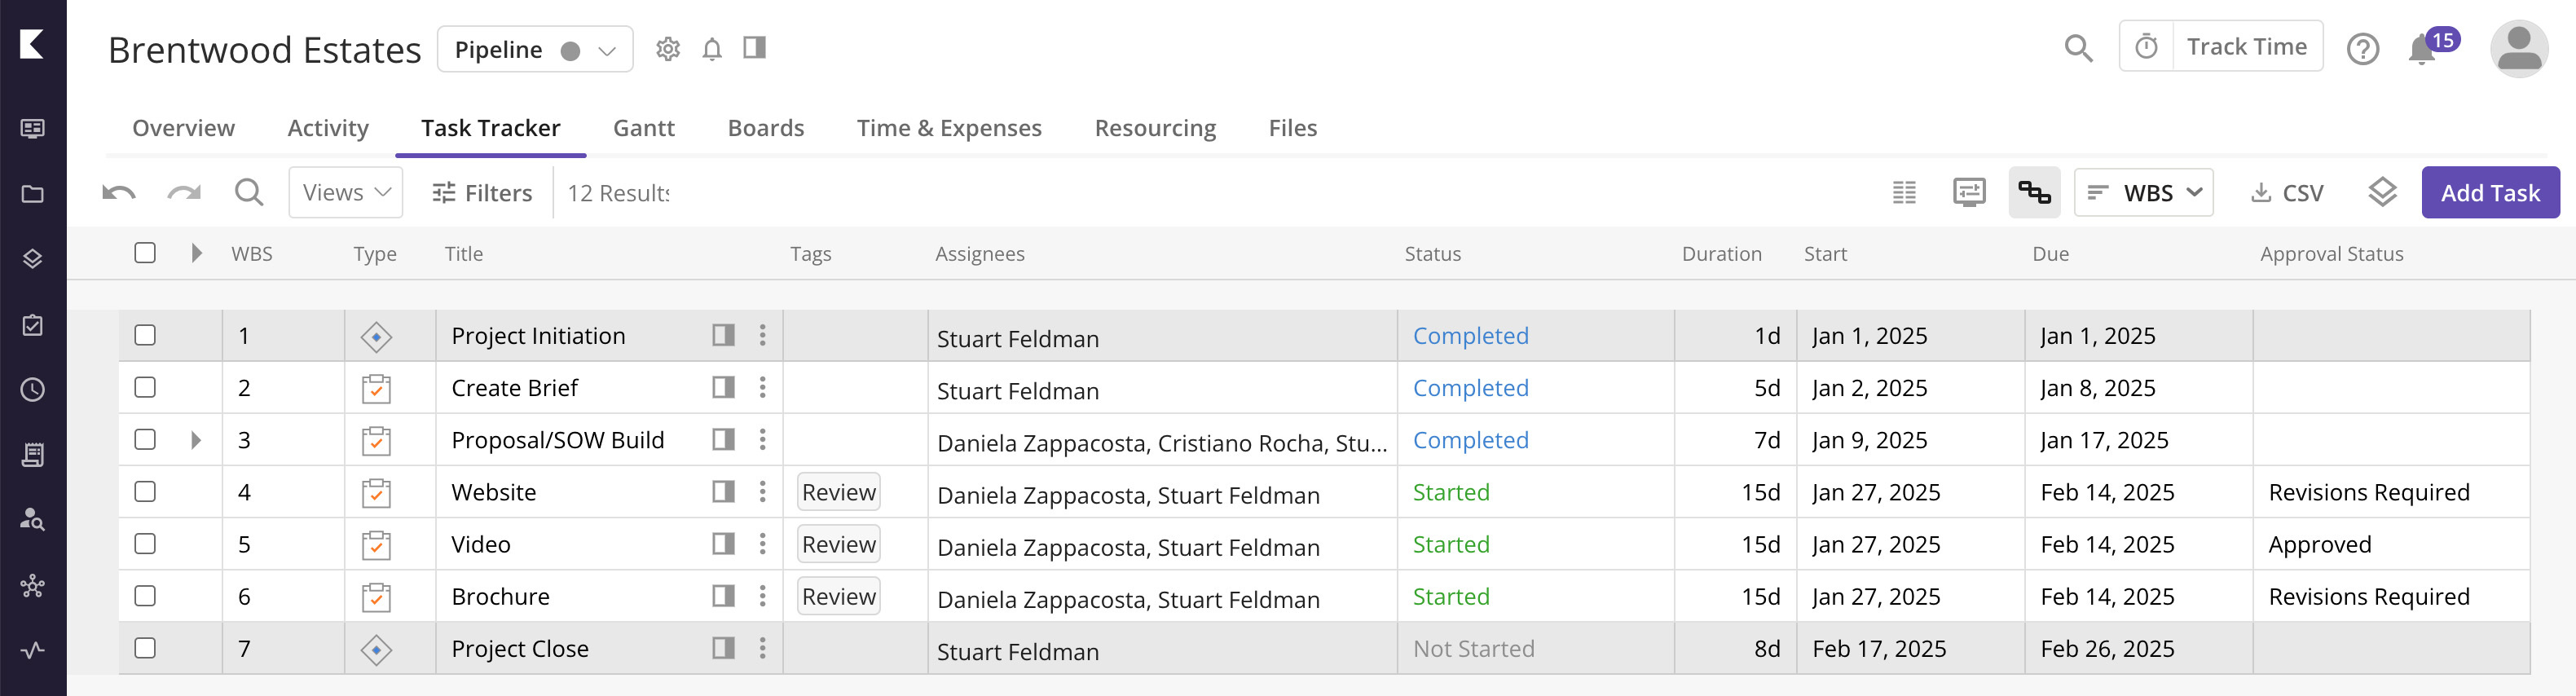Click the Started status of Website task
Image resolution: width=2576 pixels, height=696 pixels.
[1450, 492]
